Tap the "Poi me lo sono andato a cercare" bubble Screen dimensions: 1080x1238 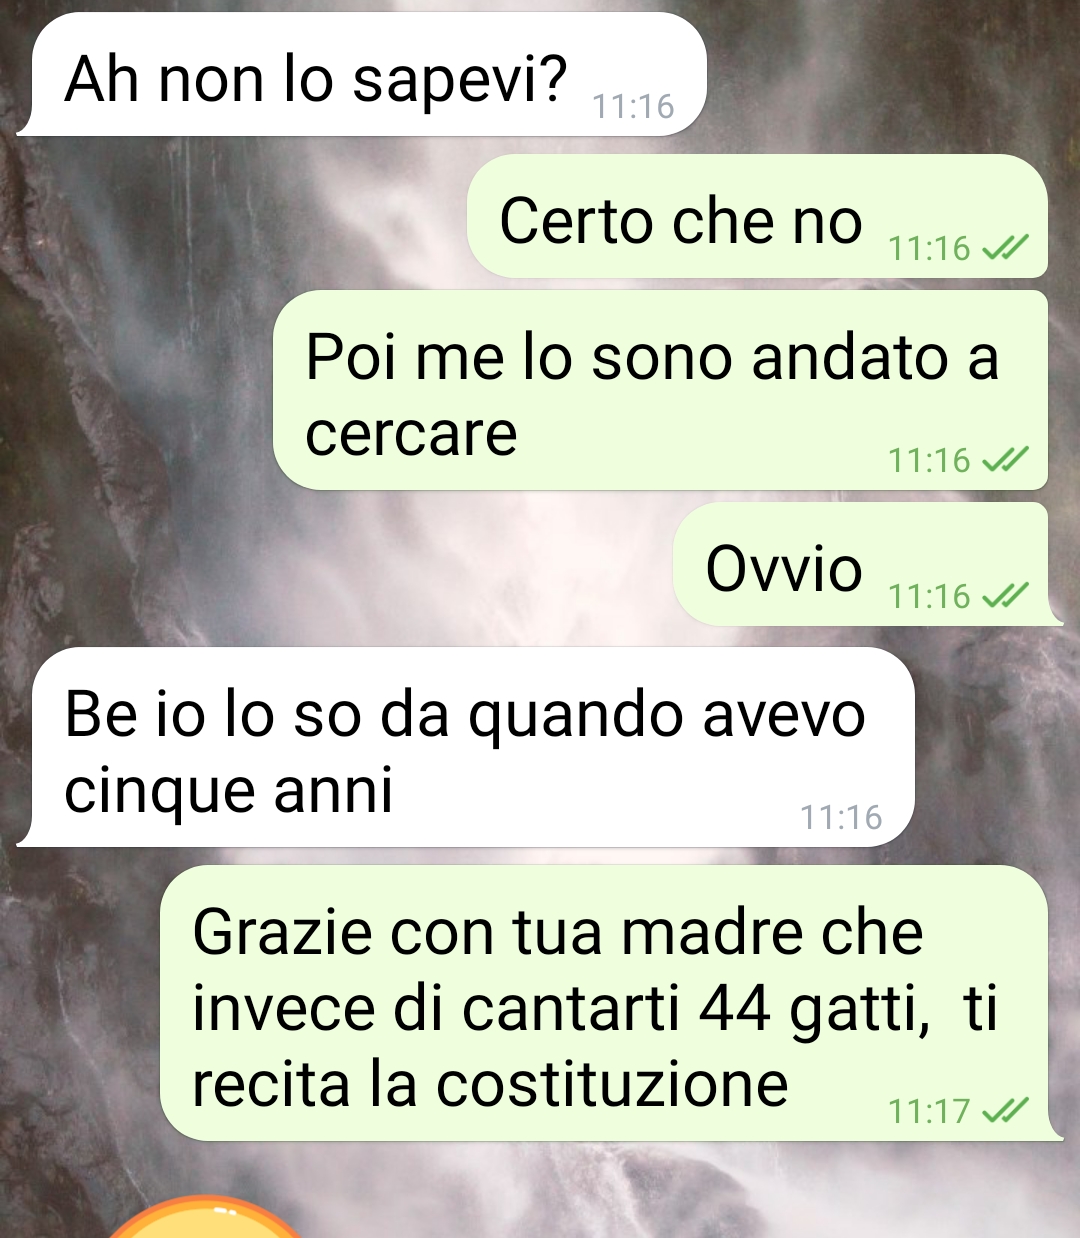[660, 390]
